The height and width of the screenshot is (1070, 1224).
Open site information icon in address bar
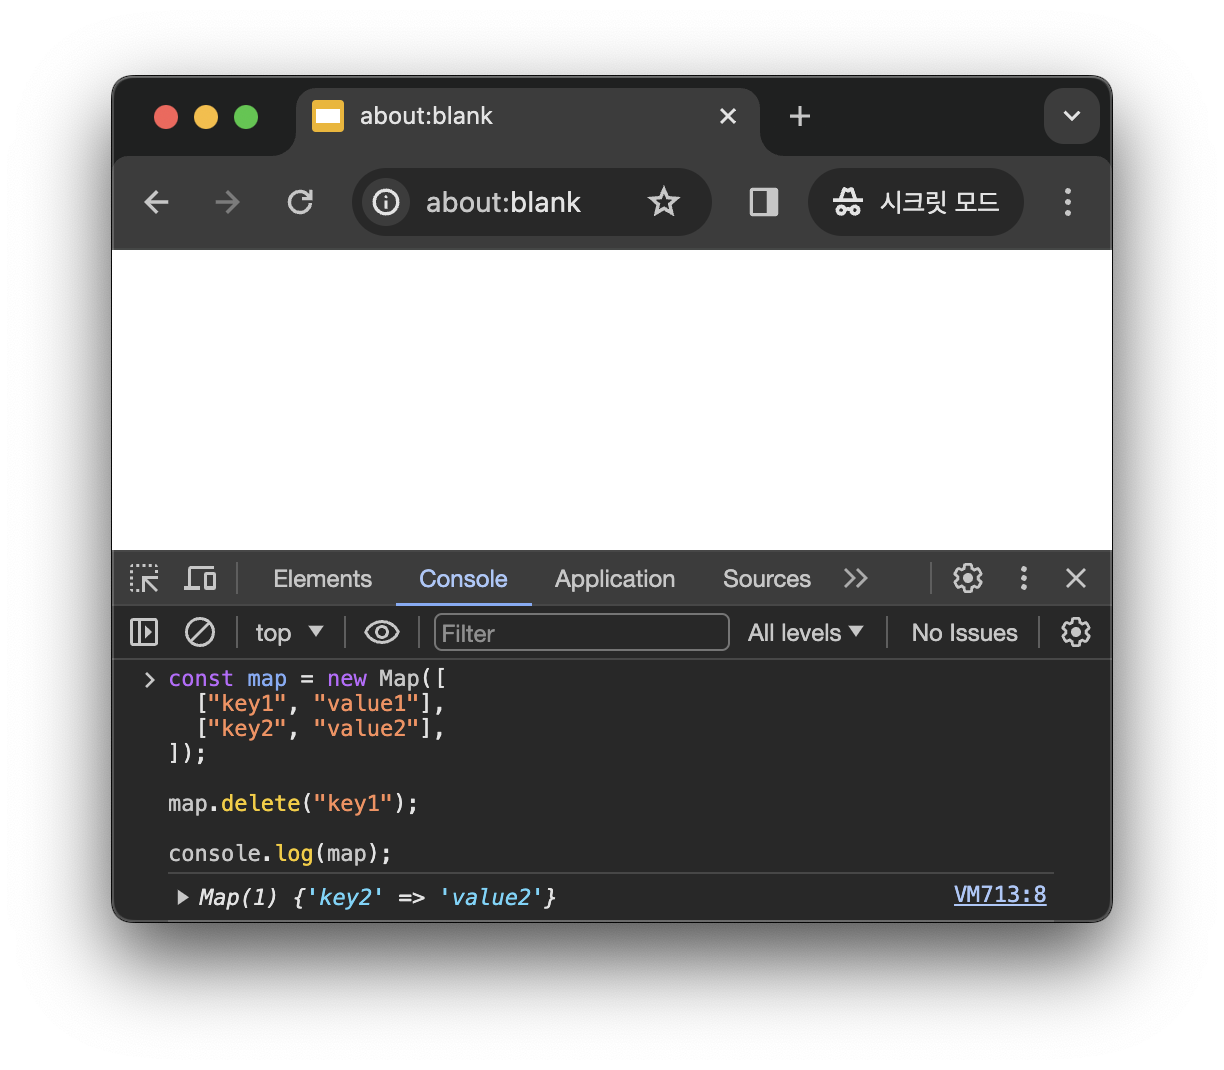pos(386,202)
